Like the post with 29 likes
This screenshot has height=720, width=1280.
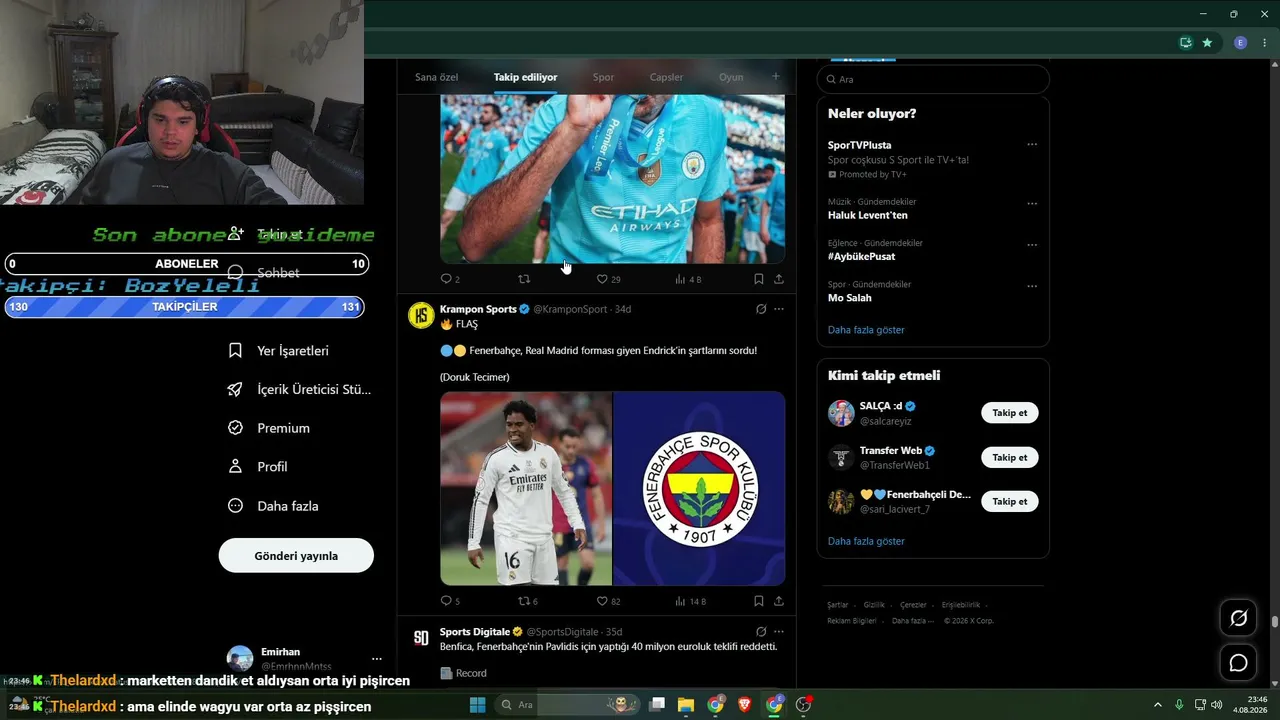pyautogui.click(x=602, y=279)
